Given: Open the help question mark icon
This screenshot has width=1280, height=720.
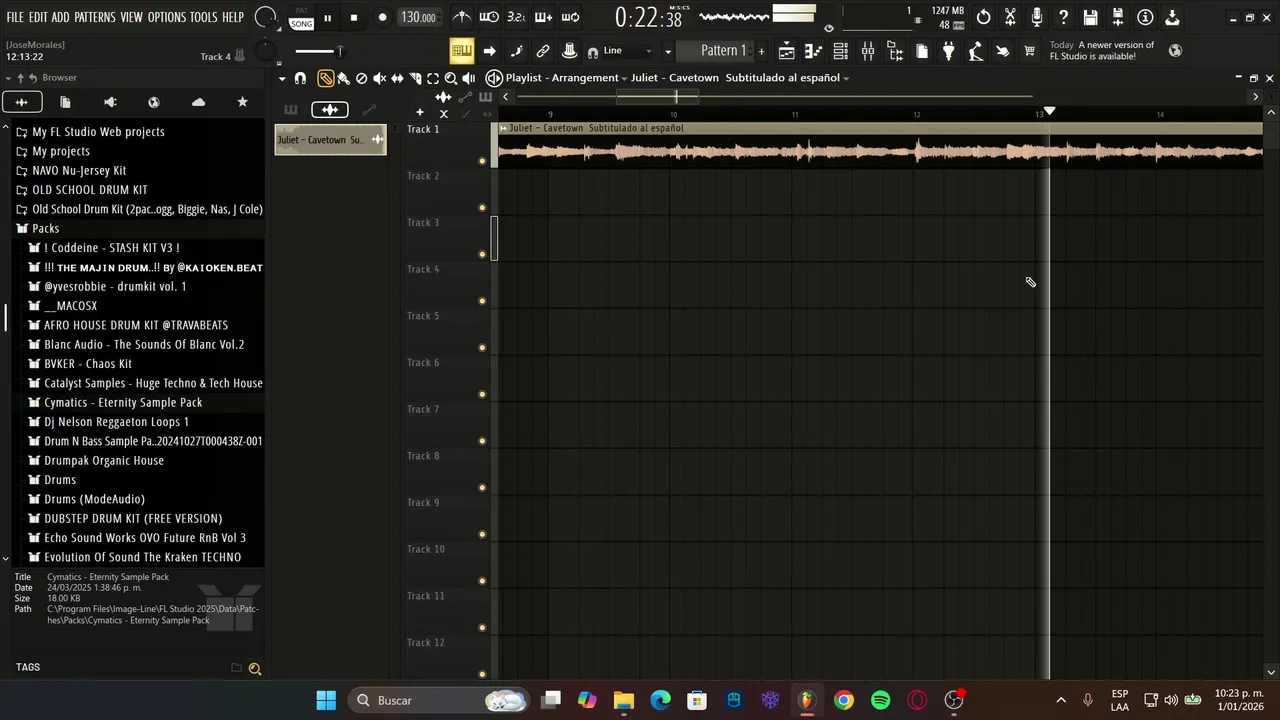Looking at the screenshot, I should tap(1063, 17).
